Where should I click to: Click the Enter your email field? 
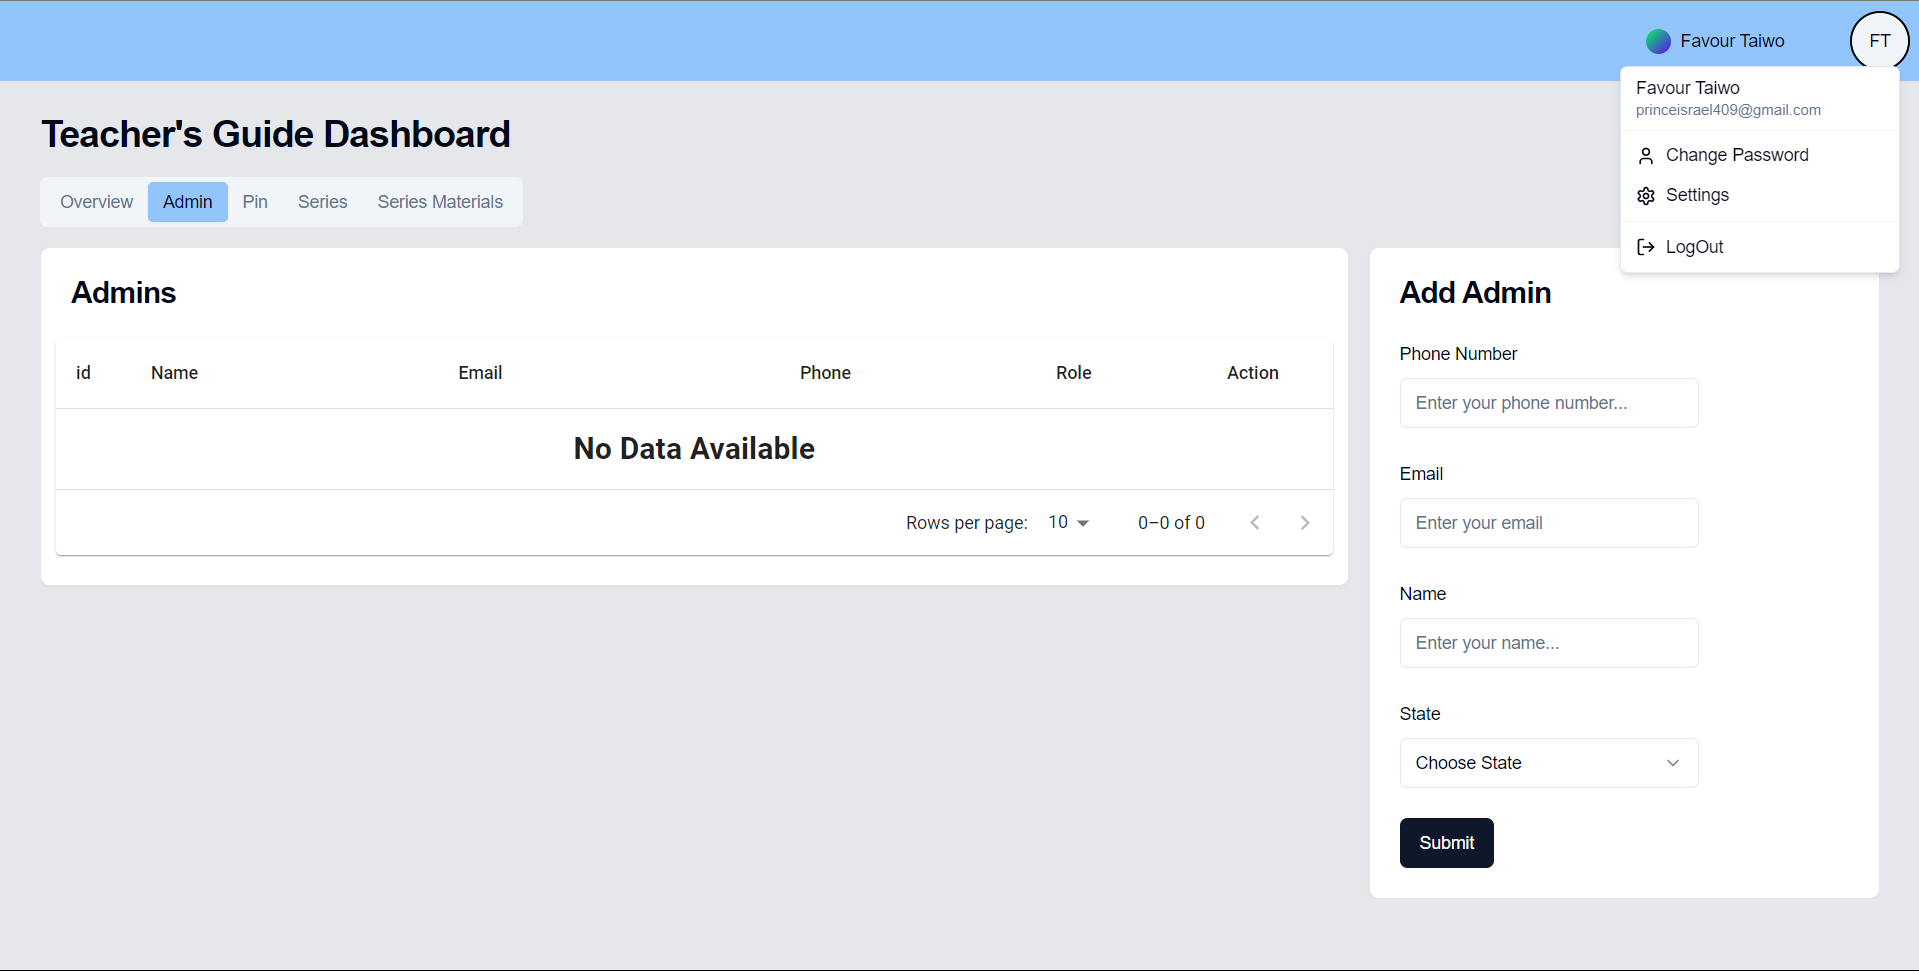point(1548,523)
